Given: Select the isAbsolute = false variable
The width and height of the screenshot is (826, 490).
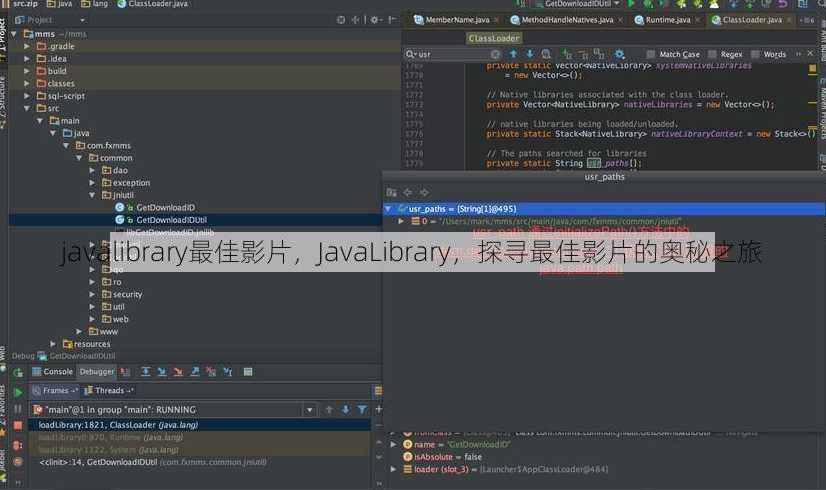Looking at the screenshot, I should [442, 457].
